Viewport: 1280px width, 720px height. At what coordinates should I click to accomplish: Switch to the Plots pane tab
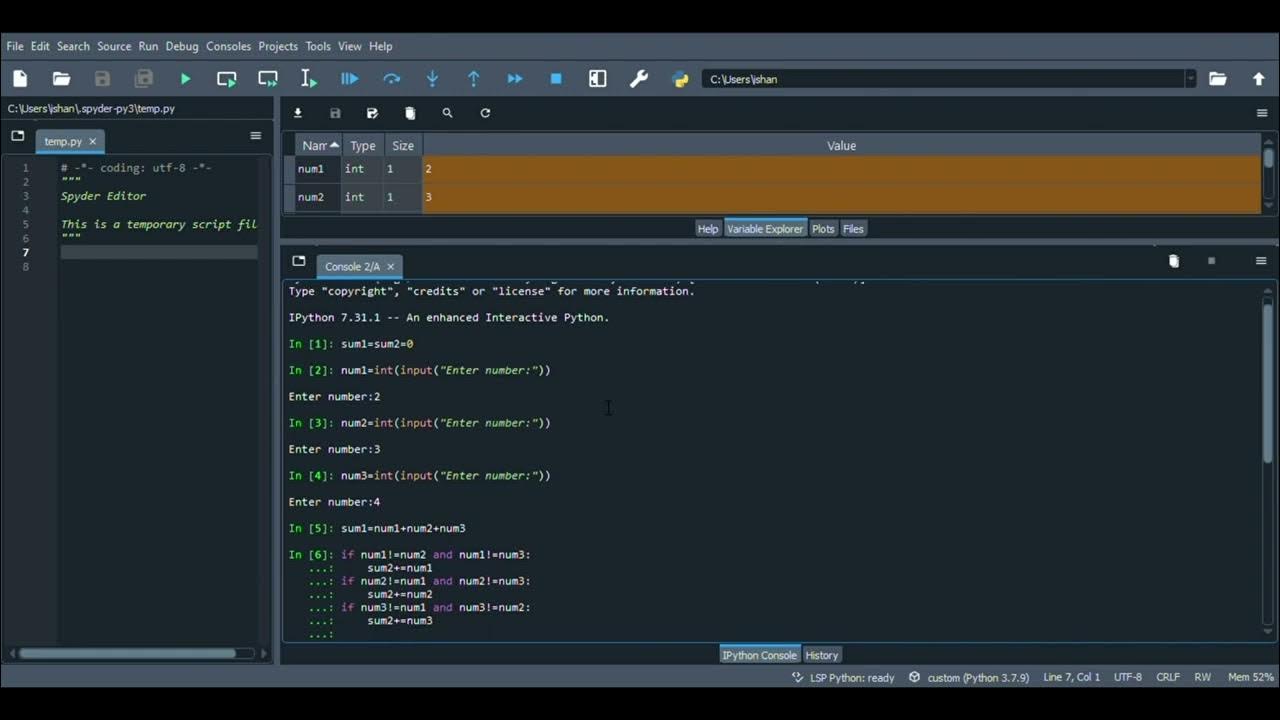tap(823, 229)
